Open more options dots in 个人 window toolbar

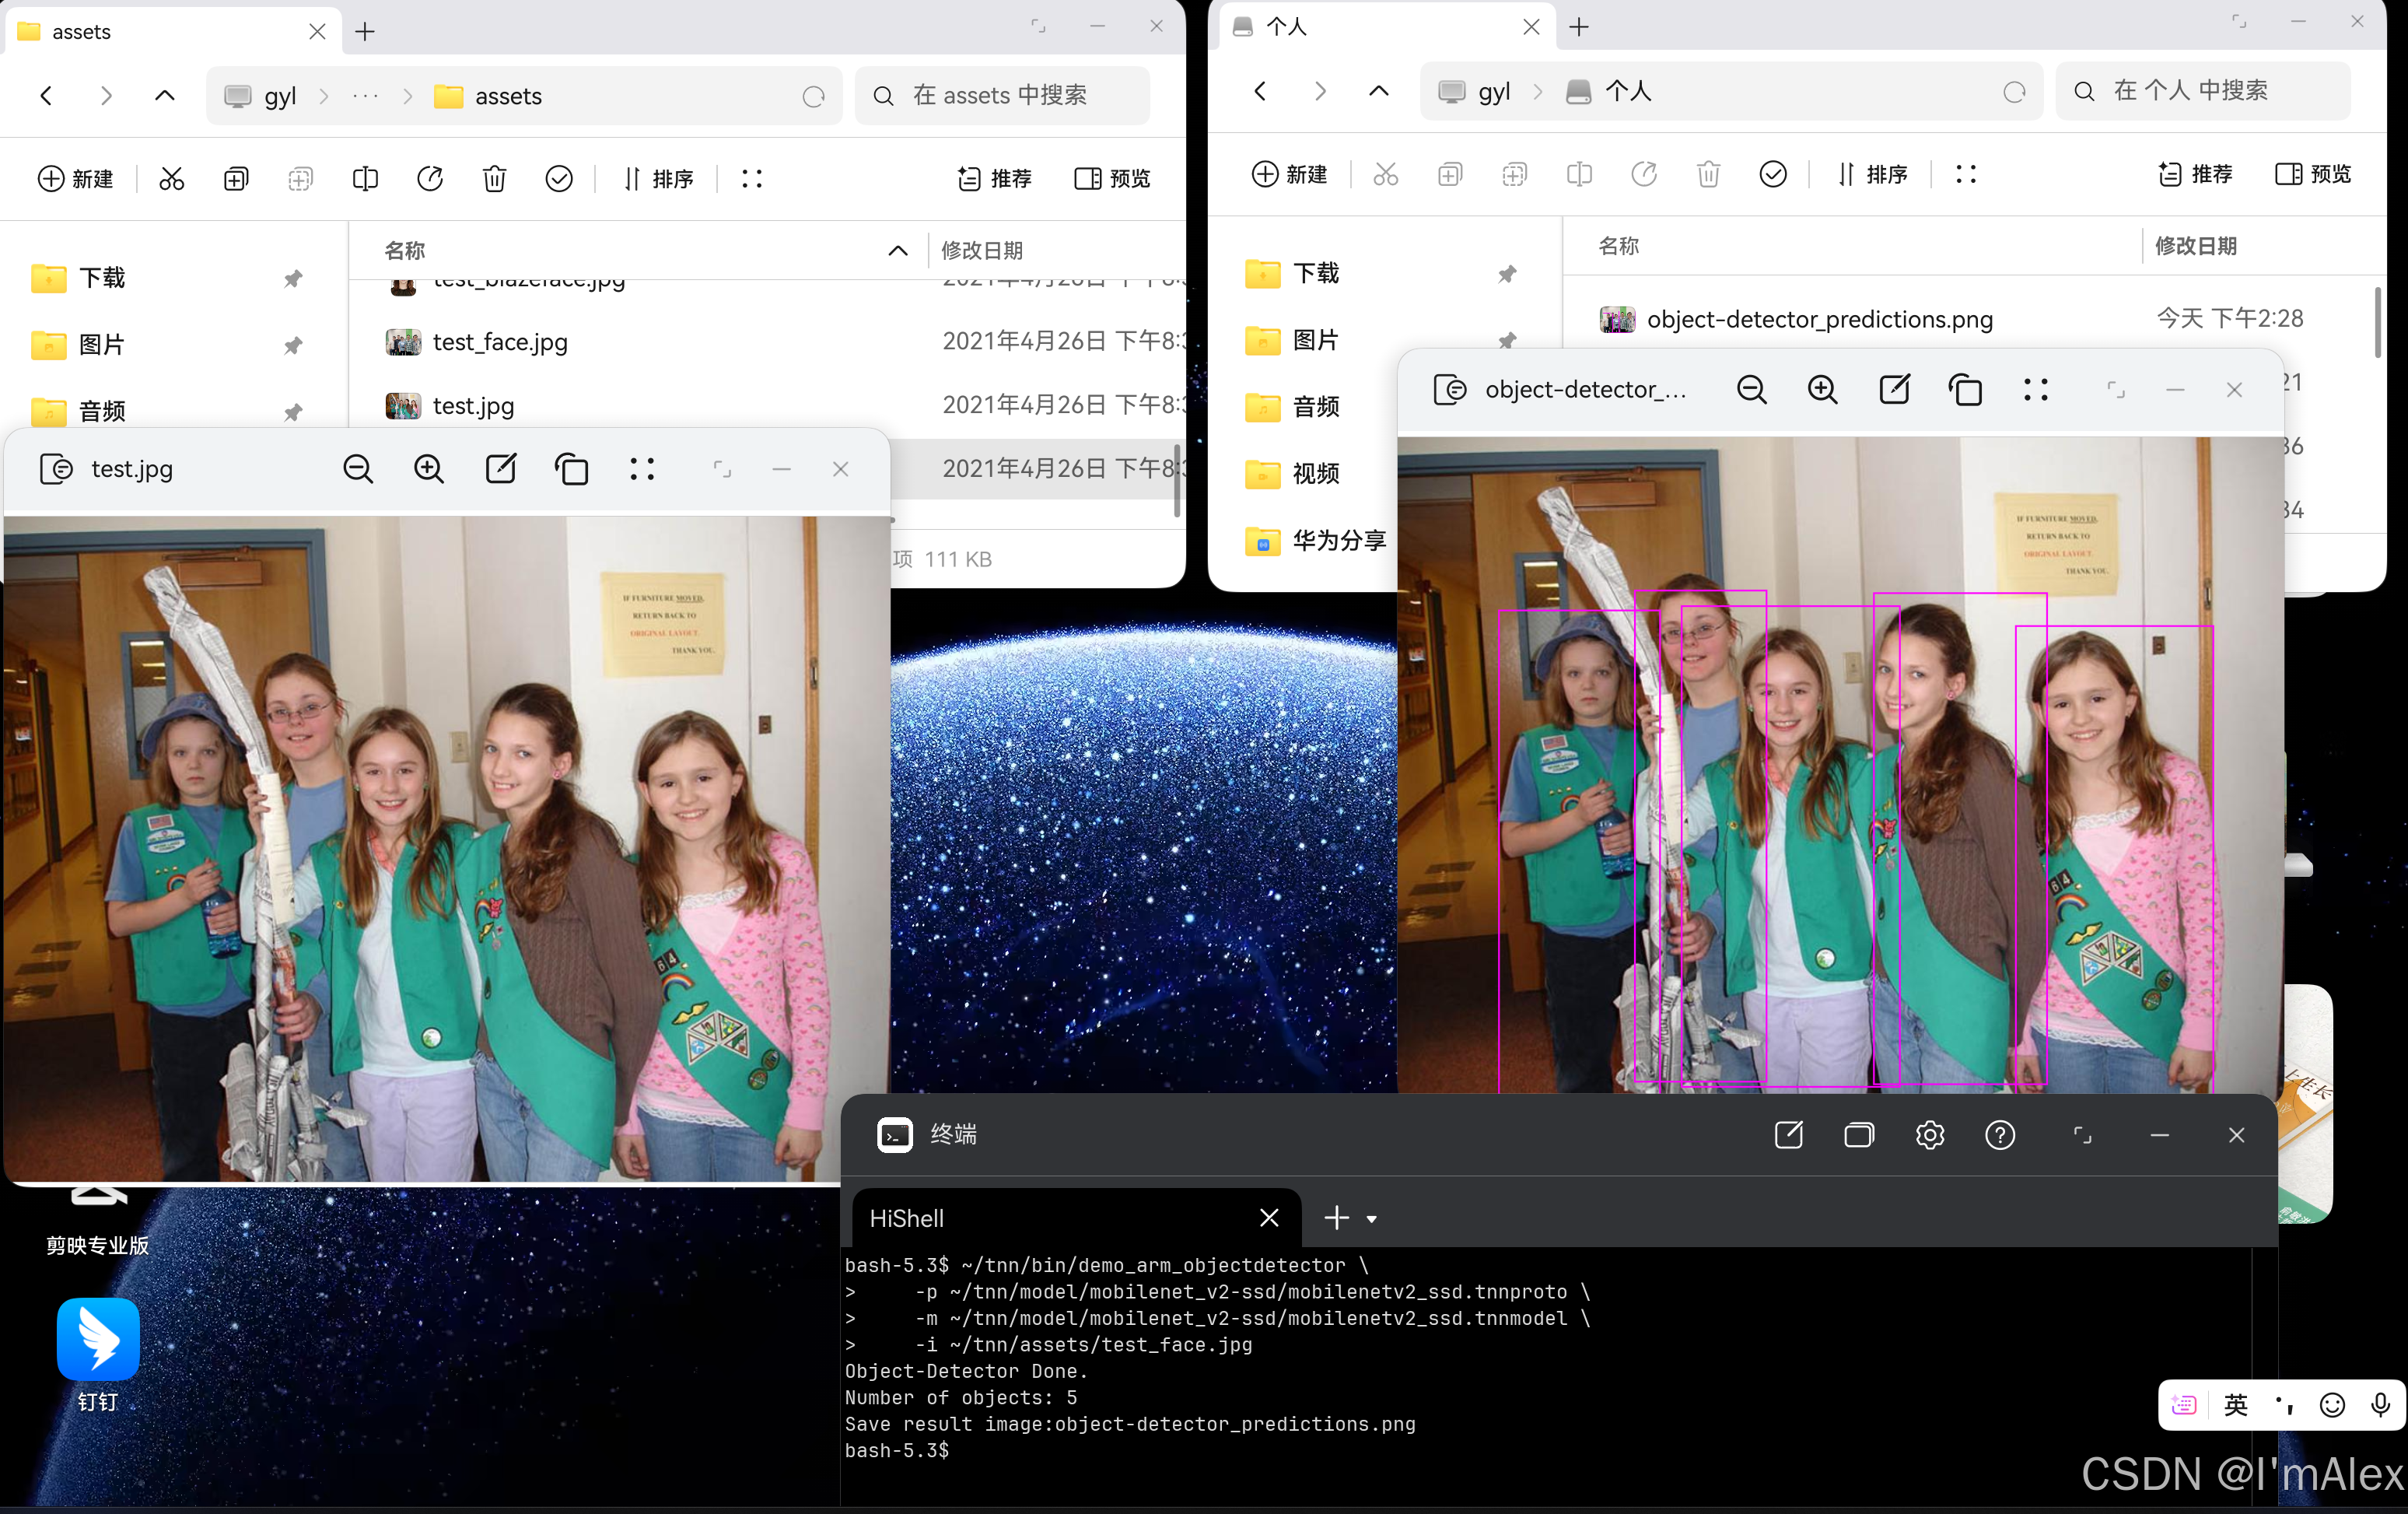tap(1966, 175)
